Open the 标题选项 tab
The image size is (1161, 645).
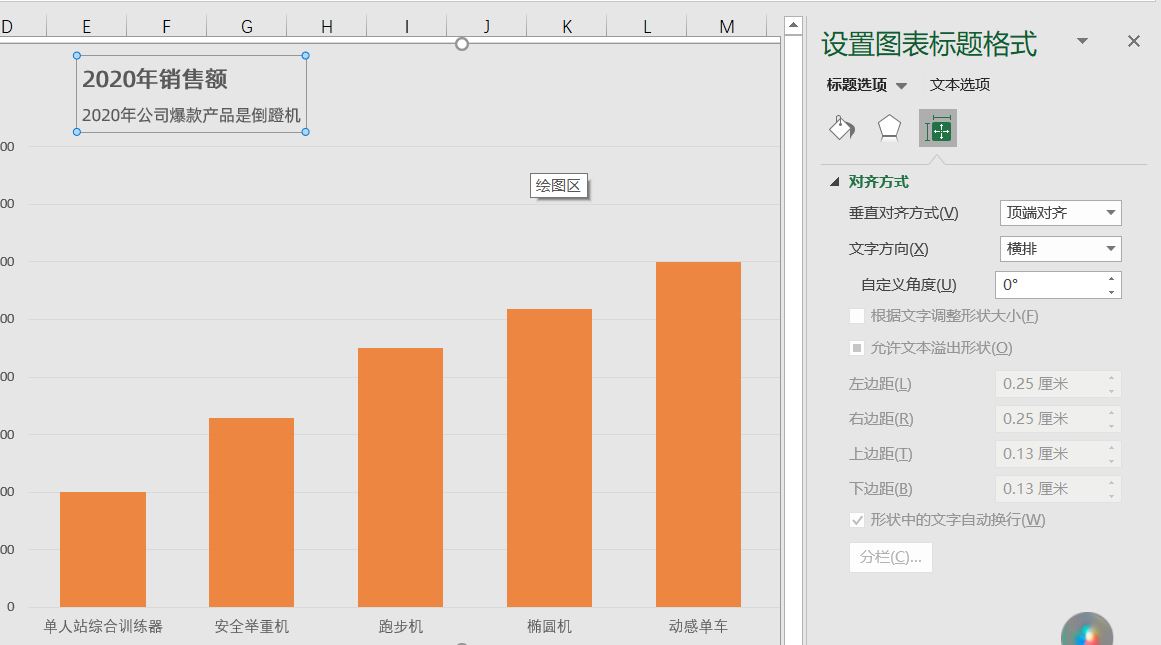coord(857,85)
